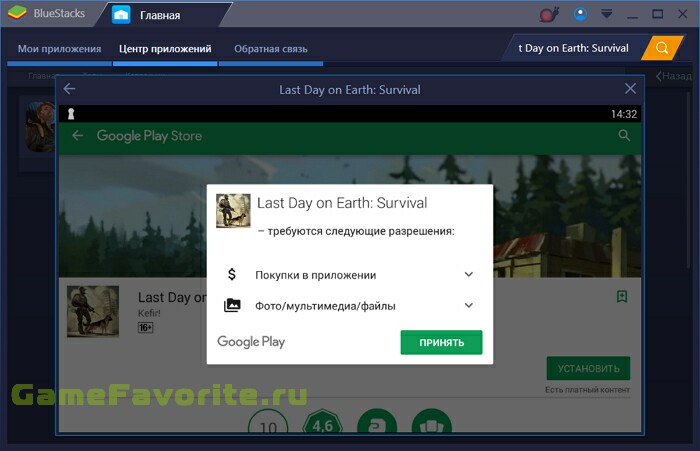
Task: Switch to Мои приложения tab
Action: [59, 49]
